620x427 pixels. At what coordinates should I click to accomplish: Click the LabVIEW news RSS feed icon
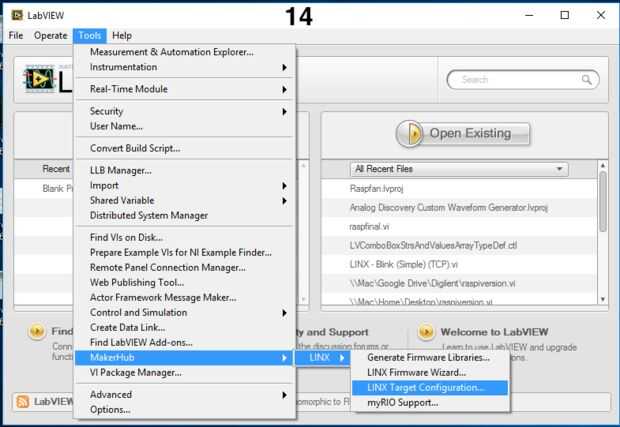pos(23,401)
